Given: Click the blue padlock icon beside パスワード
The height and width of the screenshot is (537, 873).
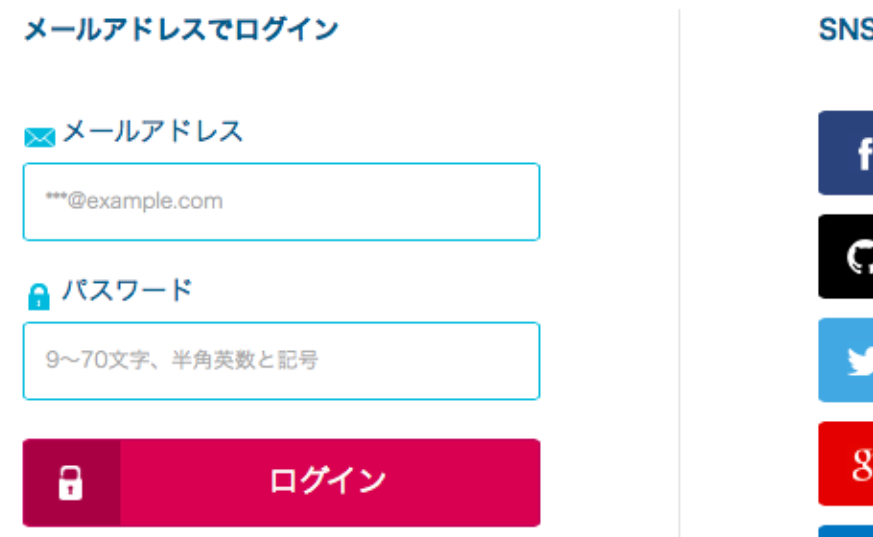Looking at the screenshot, I should pyautogui.click(x=38, y=297).
